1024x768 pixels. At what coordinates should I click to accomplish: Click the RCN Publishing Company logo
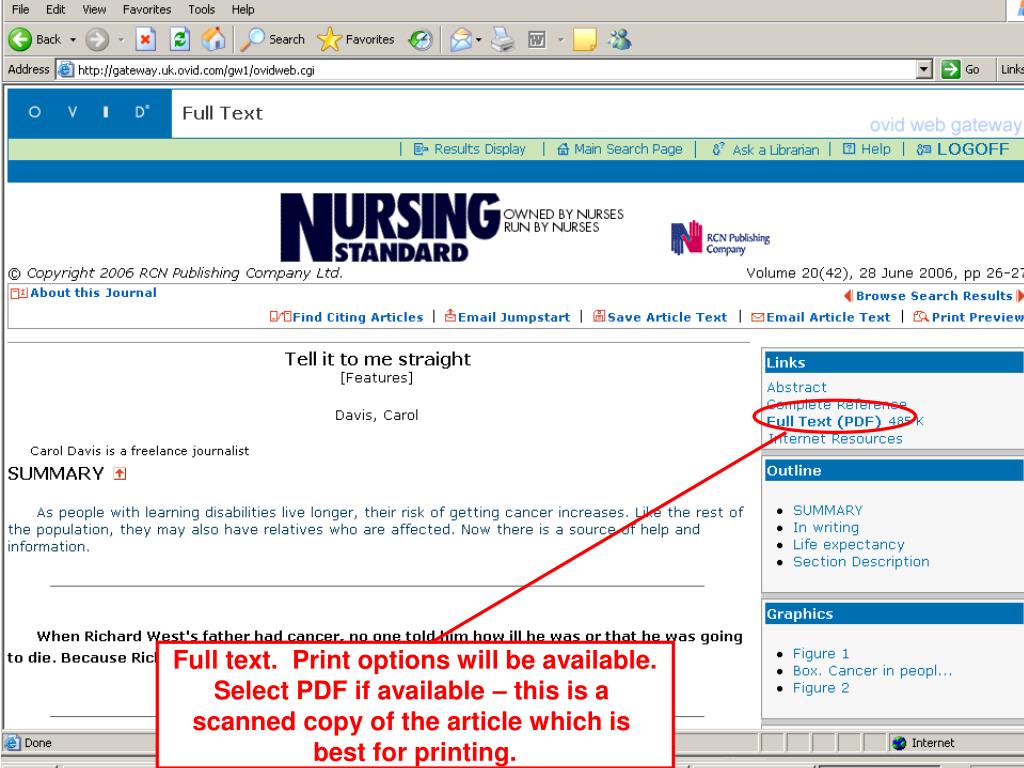[720, 238]
